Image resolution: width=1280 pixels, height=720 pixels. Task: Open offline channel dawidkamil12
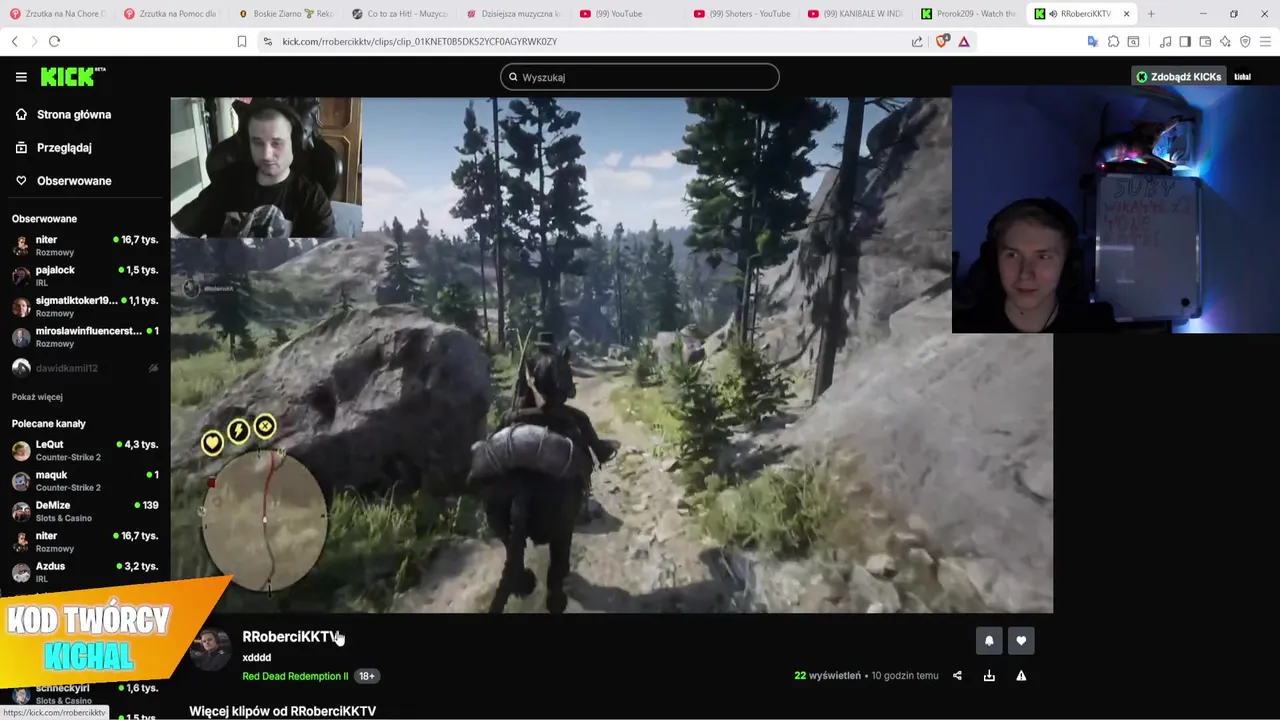84,368
